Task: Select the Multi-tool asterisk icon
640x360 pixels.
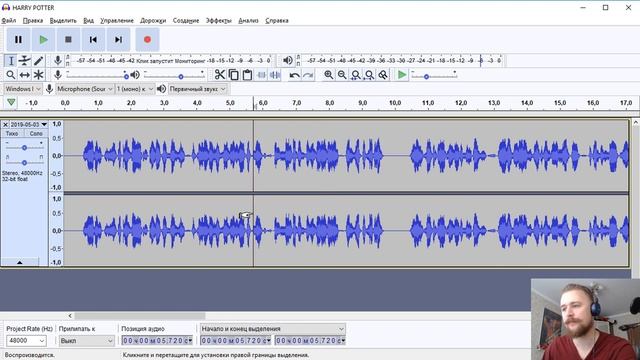Action: tap(38, 75)
